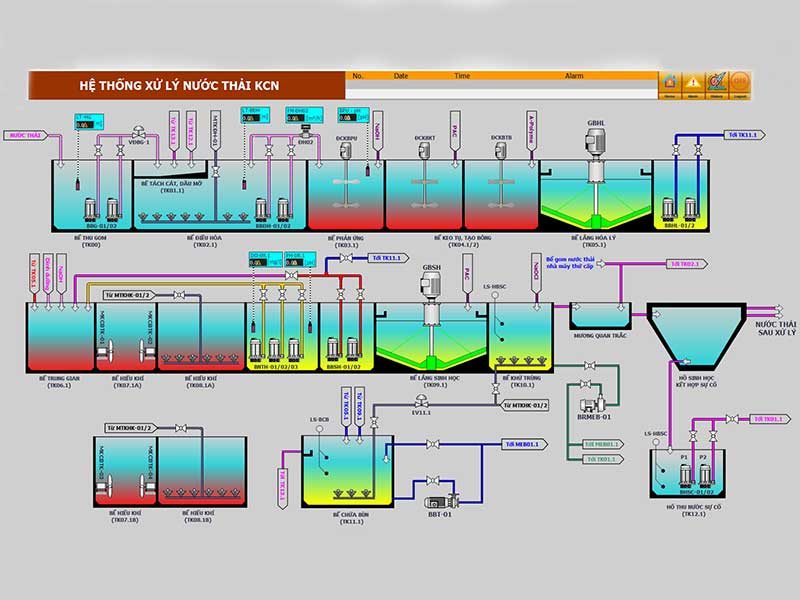This screenshot has width=800, height=600.
Task: Click the Date column header
Action: tap(401, 75)
